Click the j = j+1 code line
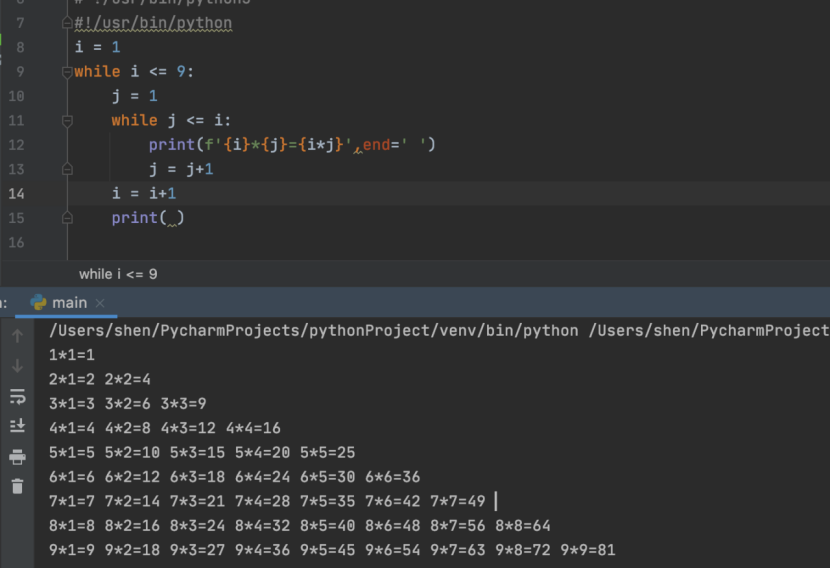The image size is (830, 570). point(181,169)
